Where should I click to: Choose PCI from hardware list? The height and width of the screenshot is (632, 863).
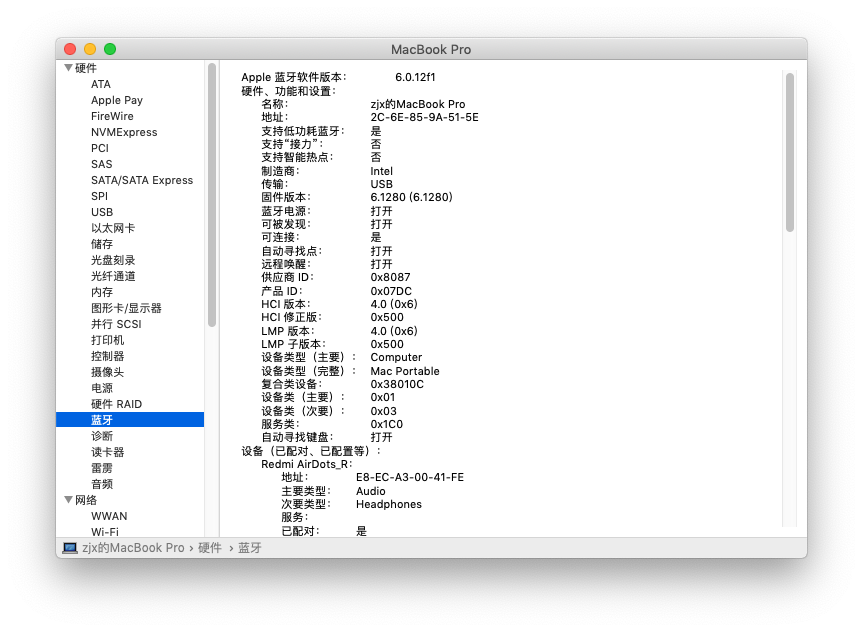coord(100,148)
